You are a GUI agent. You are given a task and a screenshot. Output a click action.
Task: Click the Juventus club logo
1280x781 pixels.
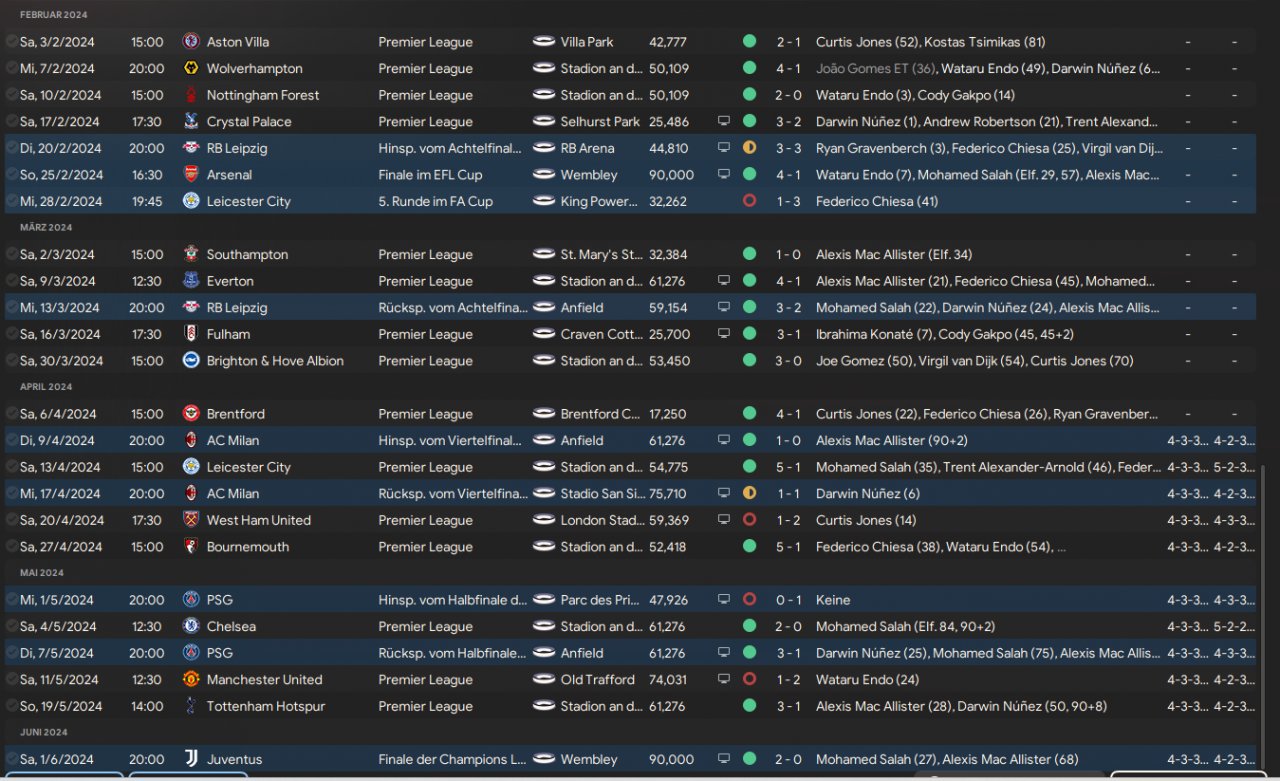tap(191, 759)
